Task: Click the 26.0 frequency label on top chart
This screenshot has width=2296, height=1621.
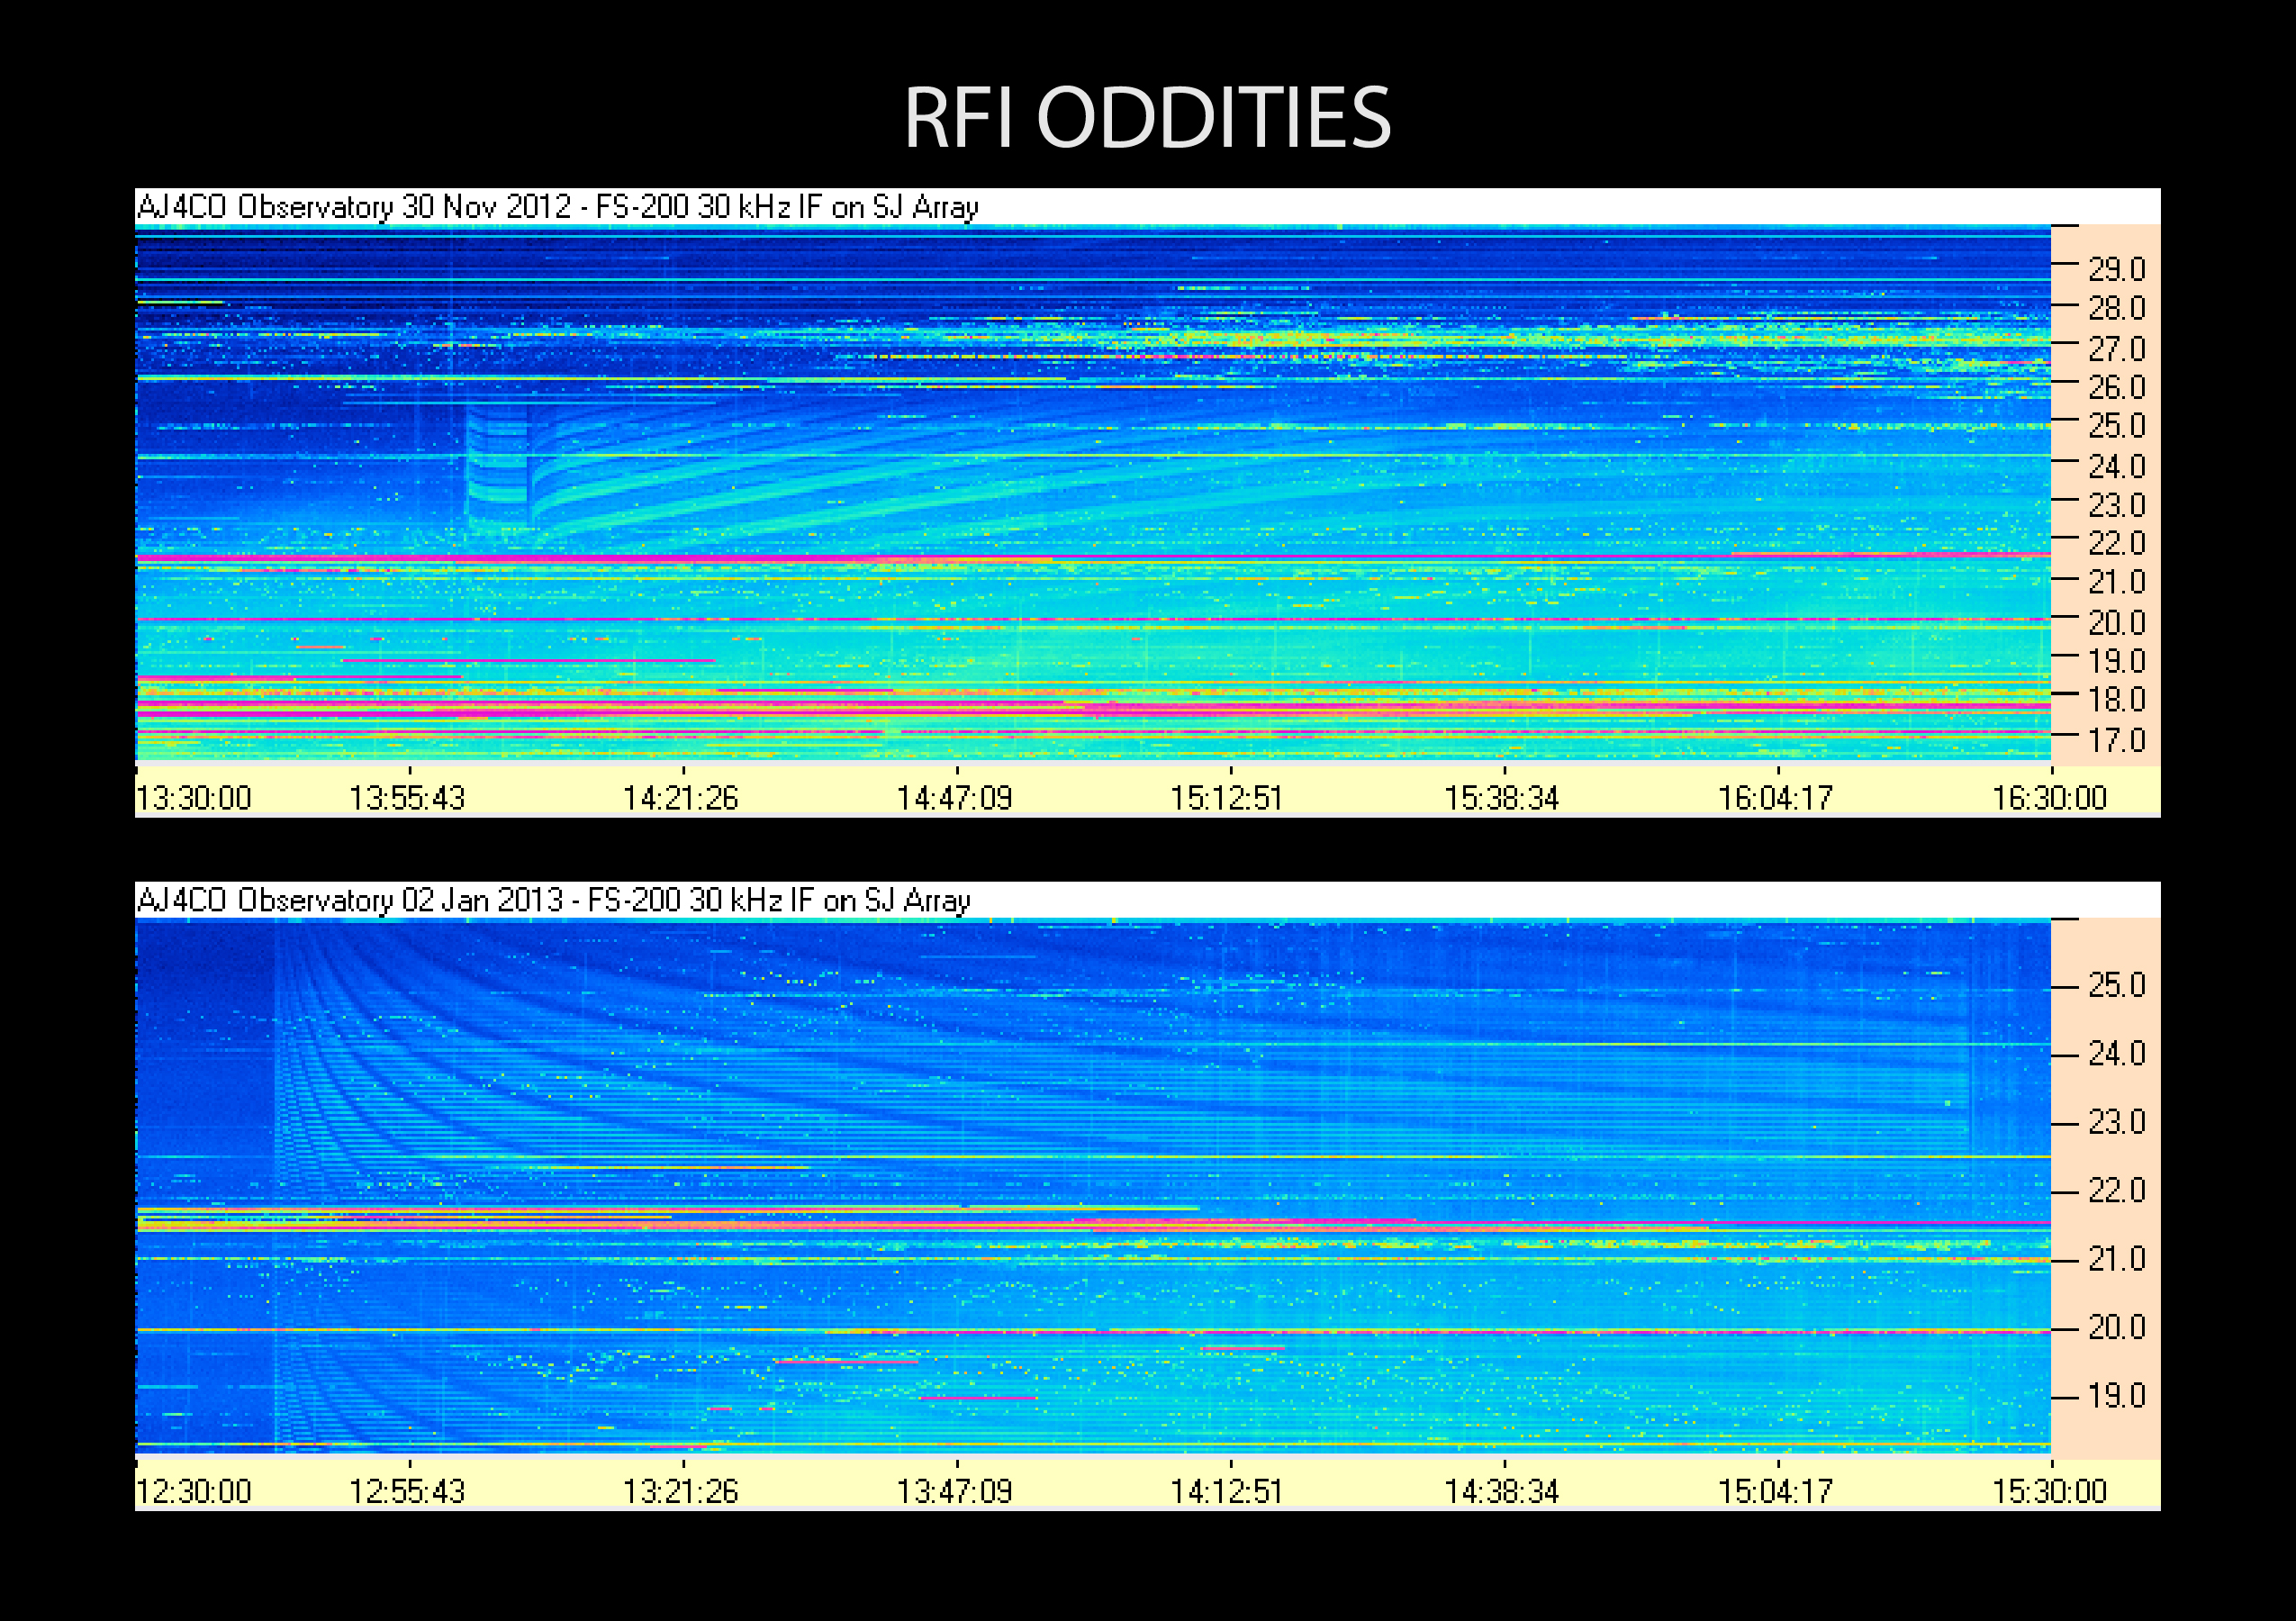Action: click(2116, 387)
